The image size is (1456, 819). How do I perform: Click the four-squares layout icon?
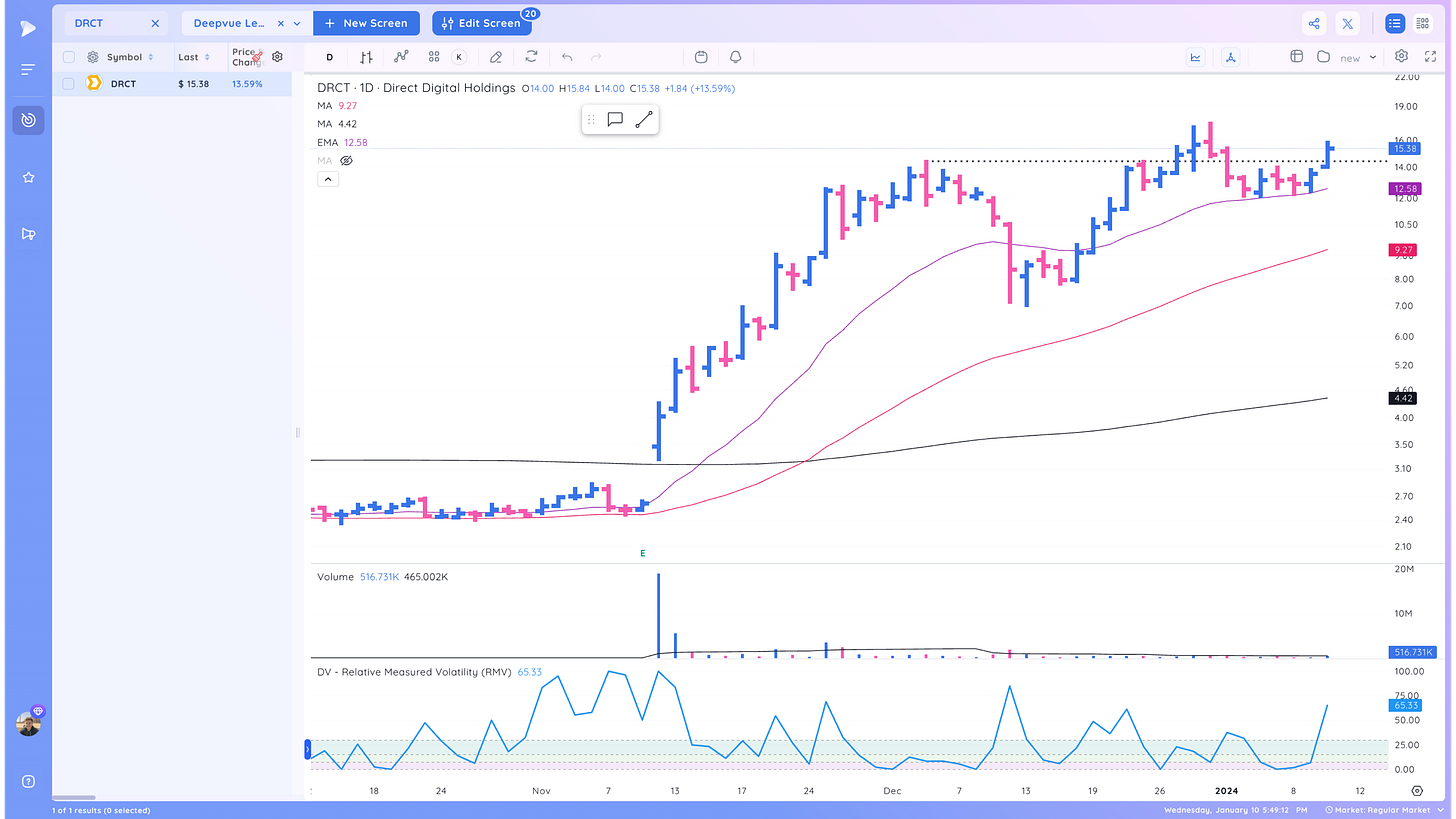[x=434, y=57]
